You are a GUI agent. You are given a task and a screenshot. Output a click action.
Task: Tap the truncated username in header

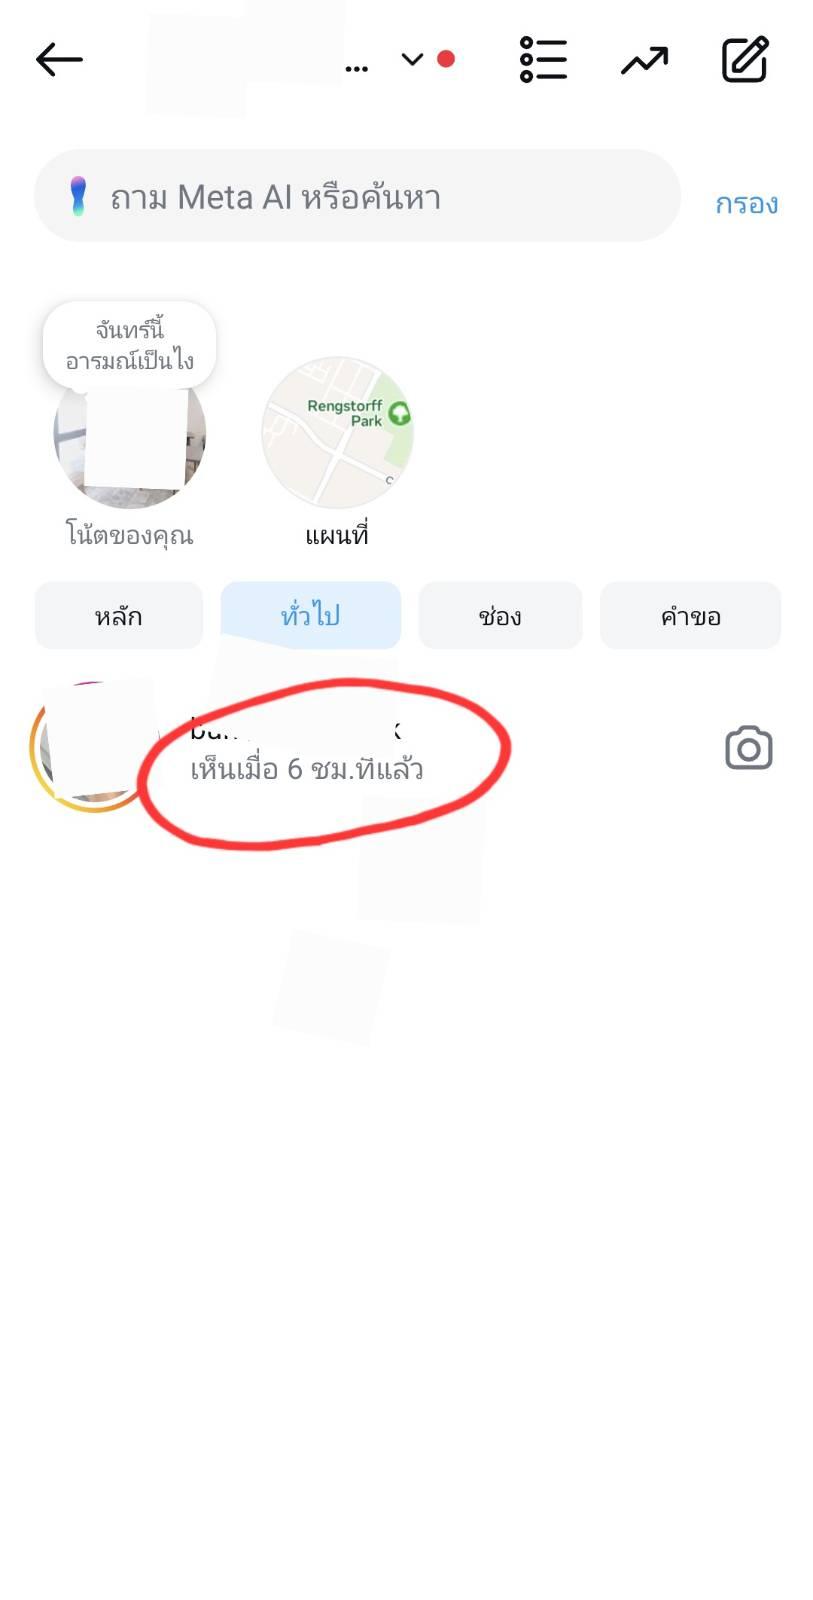(356, 69)
